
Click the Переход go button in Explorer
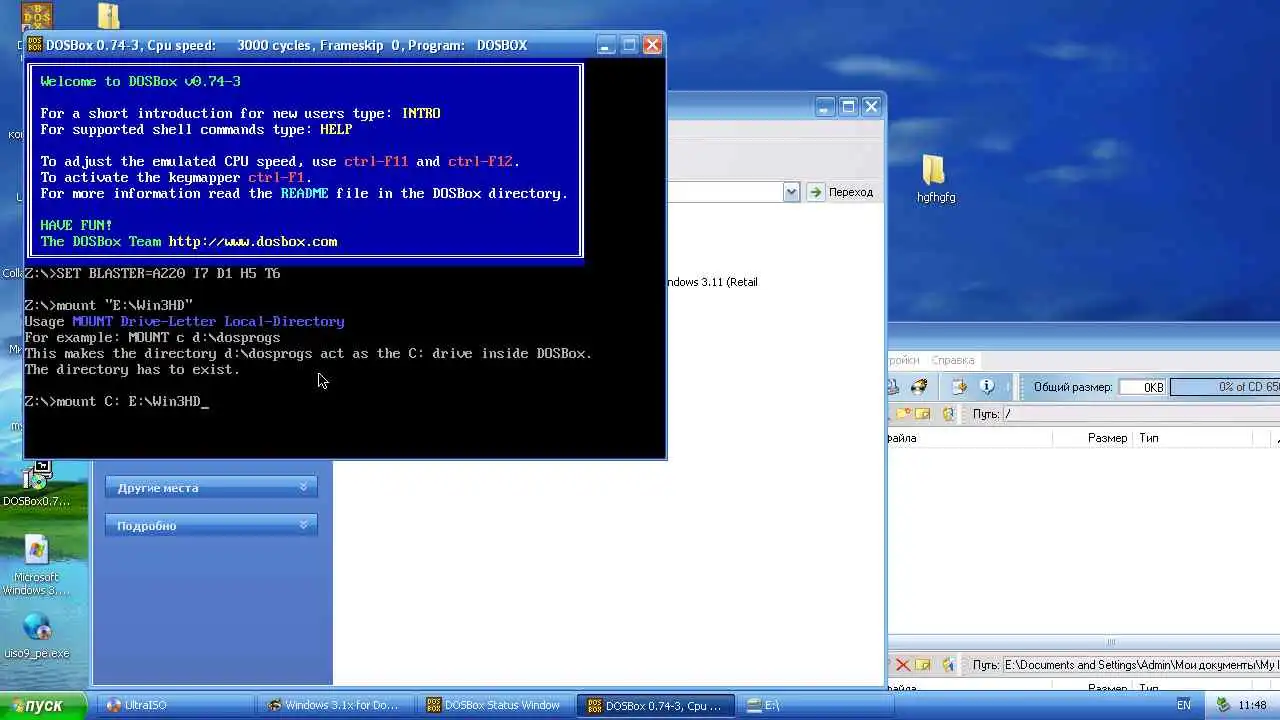point(841,192)
